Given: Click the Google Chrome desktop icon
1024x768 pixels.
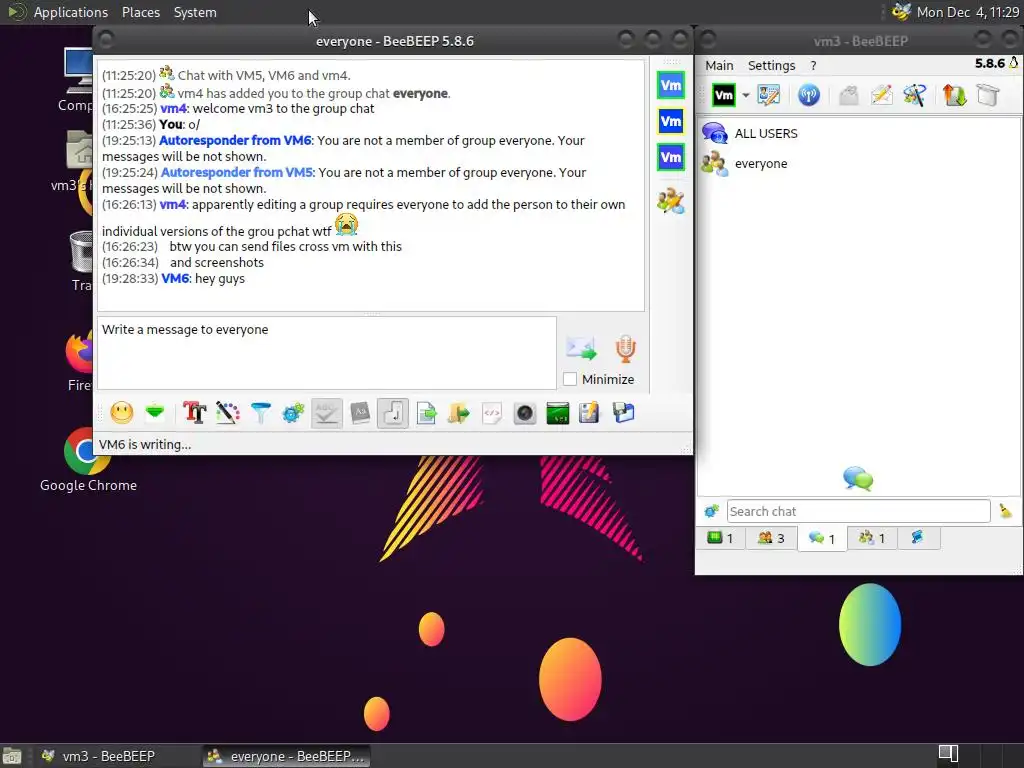Looking at the screenshot, I should click(88, 460).
